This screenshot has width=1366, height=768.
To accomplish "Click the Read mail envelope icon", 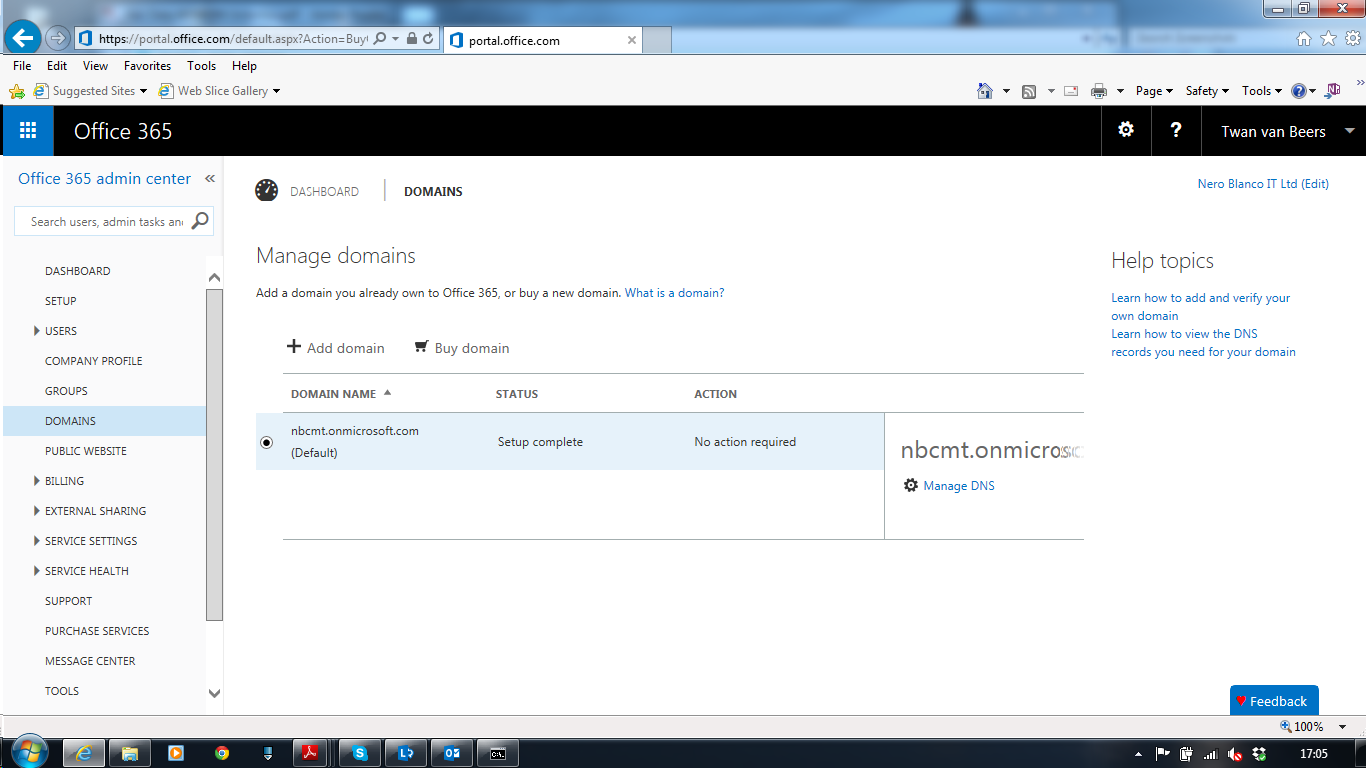I will tap(1071, 91).
